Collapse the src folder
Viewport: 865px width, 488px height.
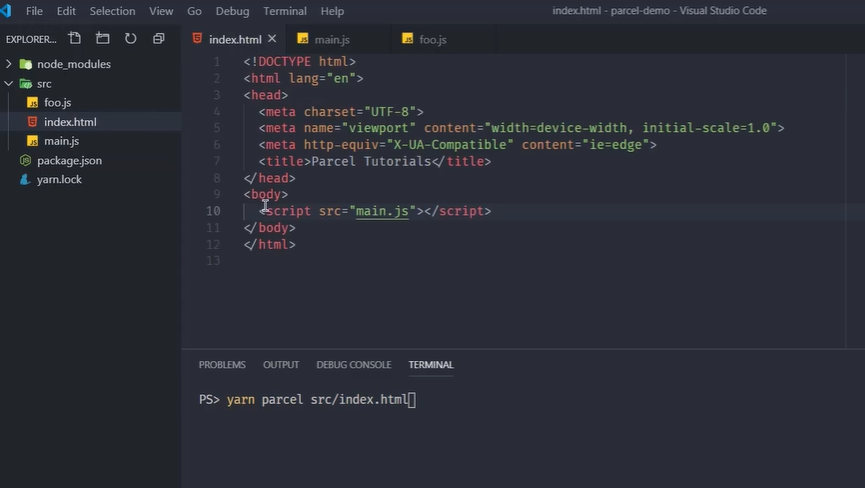point(9,84)
